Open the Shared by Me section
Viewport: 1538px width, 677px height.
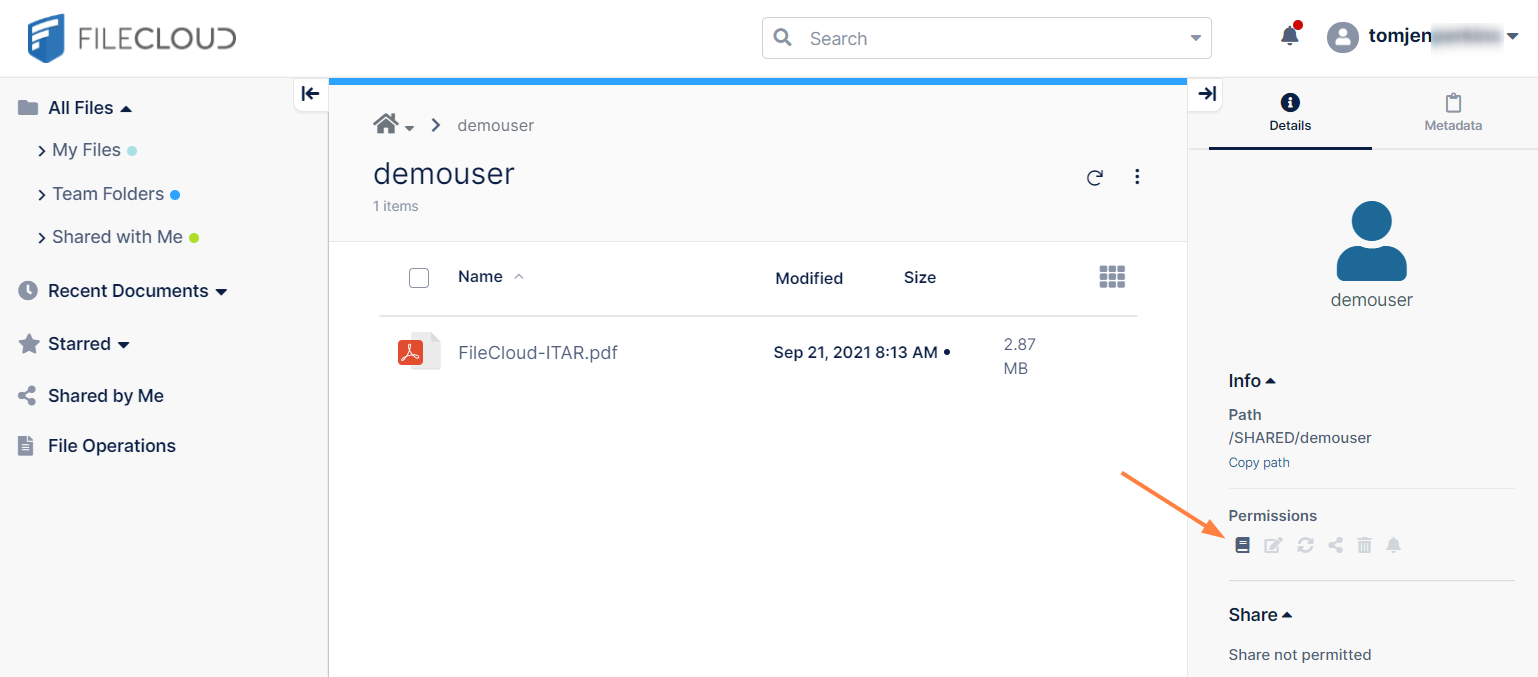[105, 396]
